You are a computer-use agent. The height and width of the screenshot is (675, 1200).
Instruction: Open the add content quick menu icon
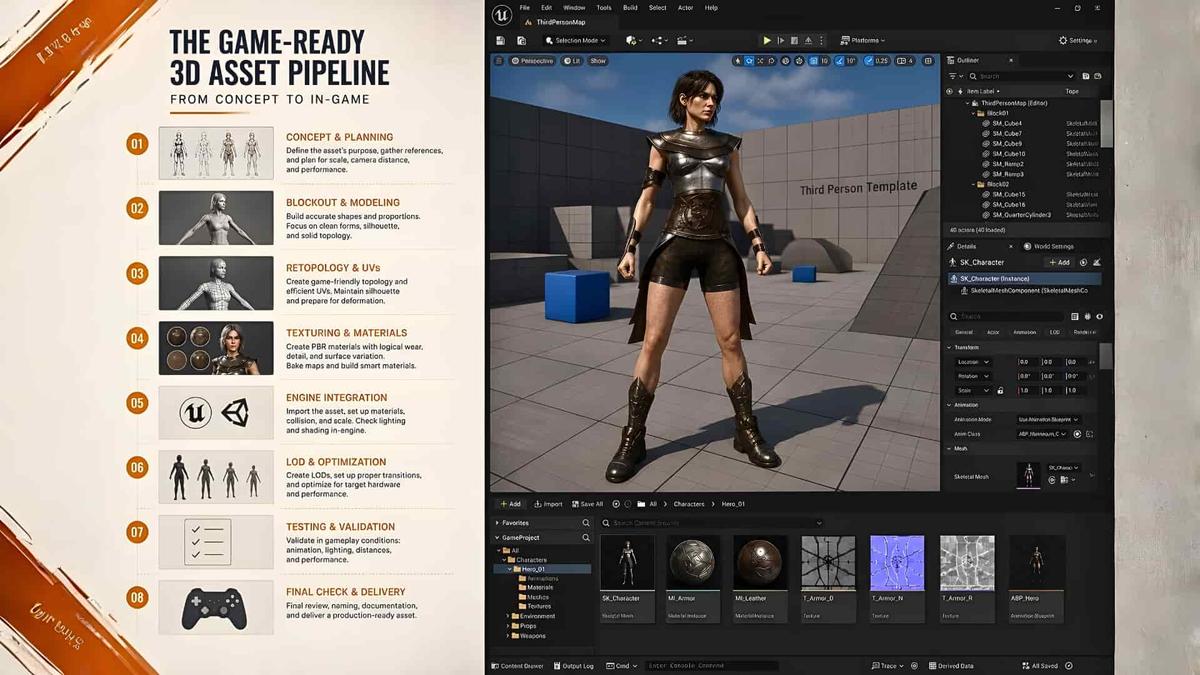pyautogui.click(x=632, y=41)
